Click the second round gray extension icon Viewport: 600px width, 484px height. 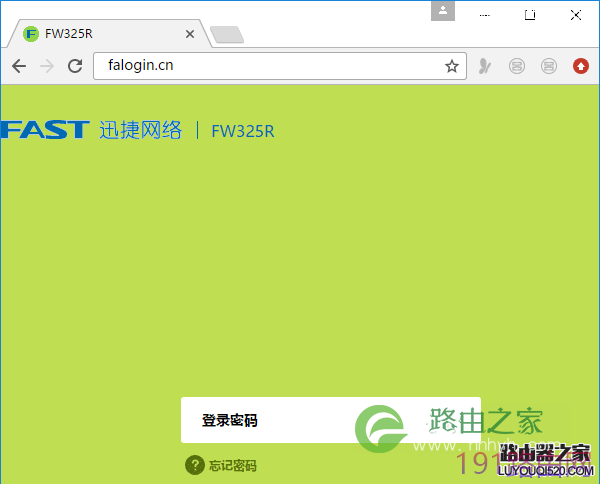pos(549,66)
